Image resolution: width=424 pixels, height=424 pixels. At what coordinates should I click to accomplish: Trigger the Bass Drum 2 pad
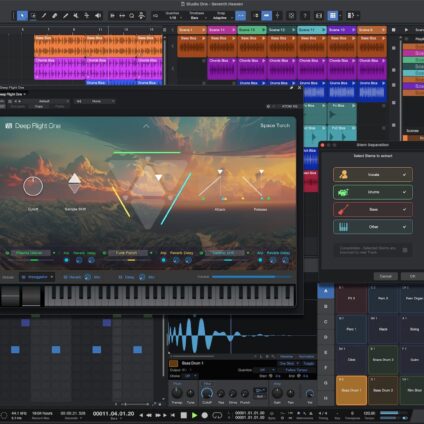click(383, 390)
